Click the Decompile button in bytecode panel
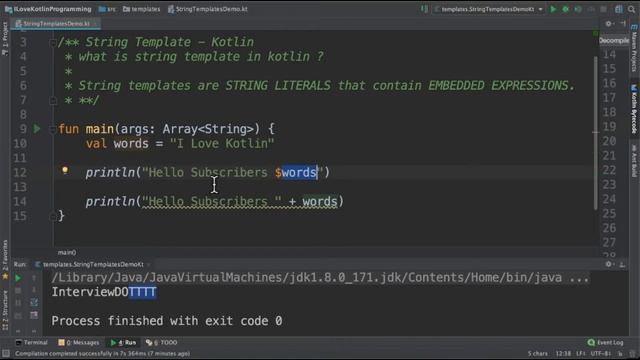The width and height of the screenshot is (640, 360). click(614, 40)
